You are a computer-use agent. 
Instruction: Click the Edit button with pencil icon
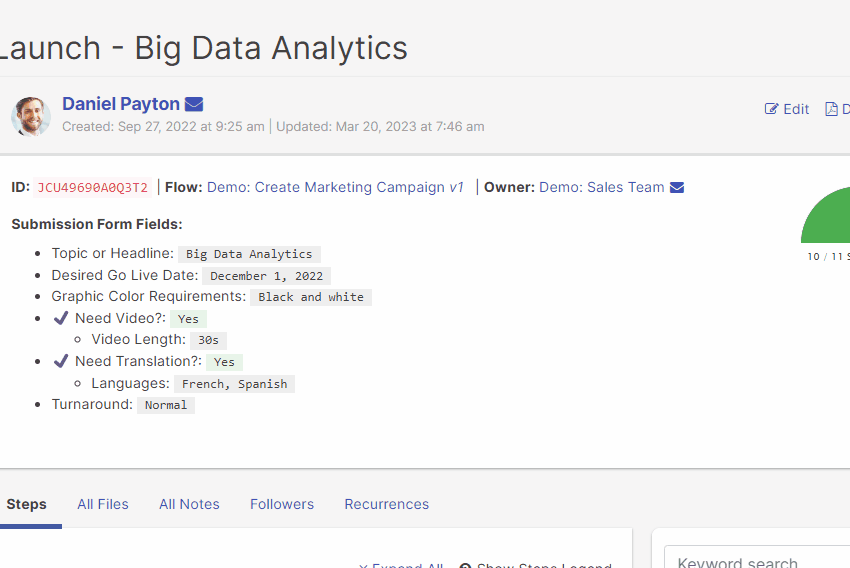(x=787, y=109)
